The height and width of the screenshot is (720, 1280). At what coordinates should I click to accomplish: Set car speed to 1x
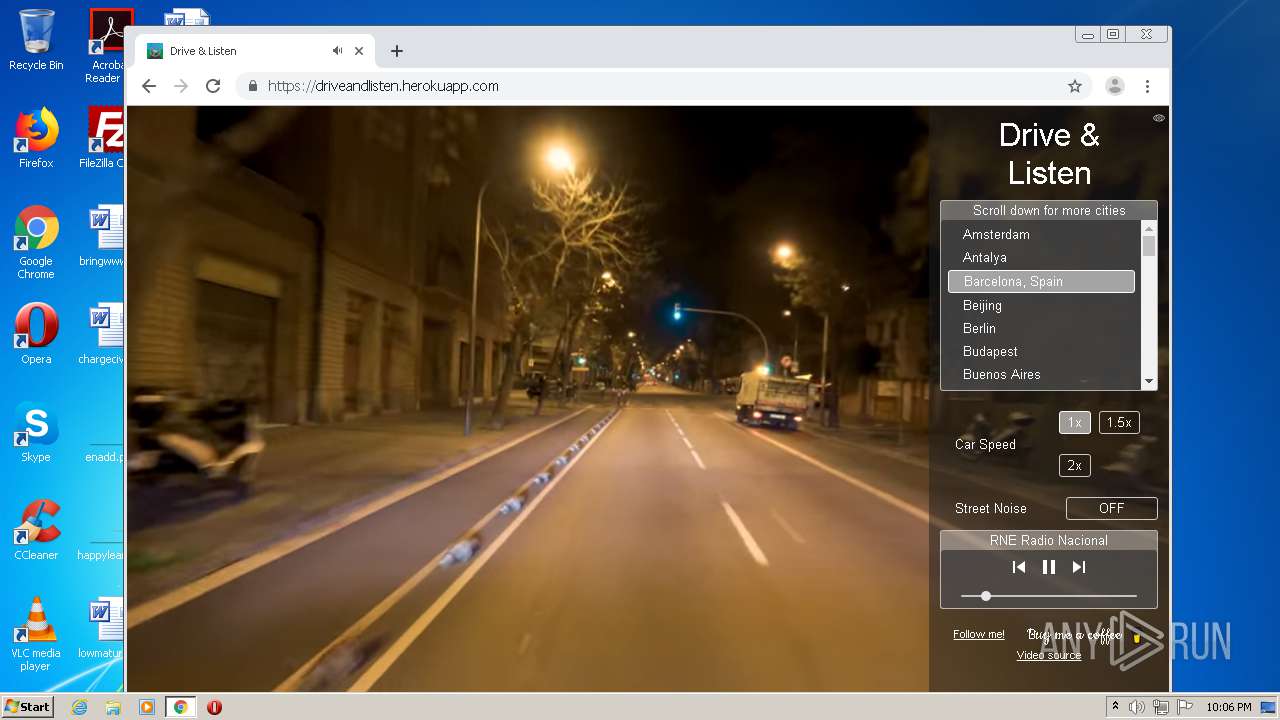point(1075,423)
